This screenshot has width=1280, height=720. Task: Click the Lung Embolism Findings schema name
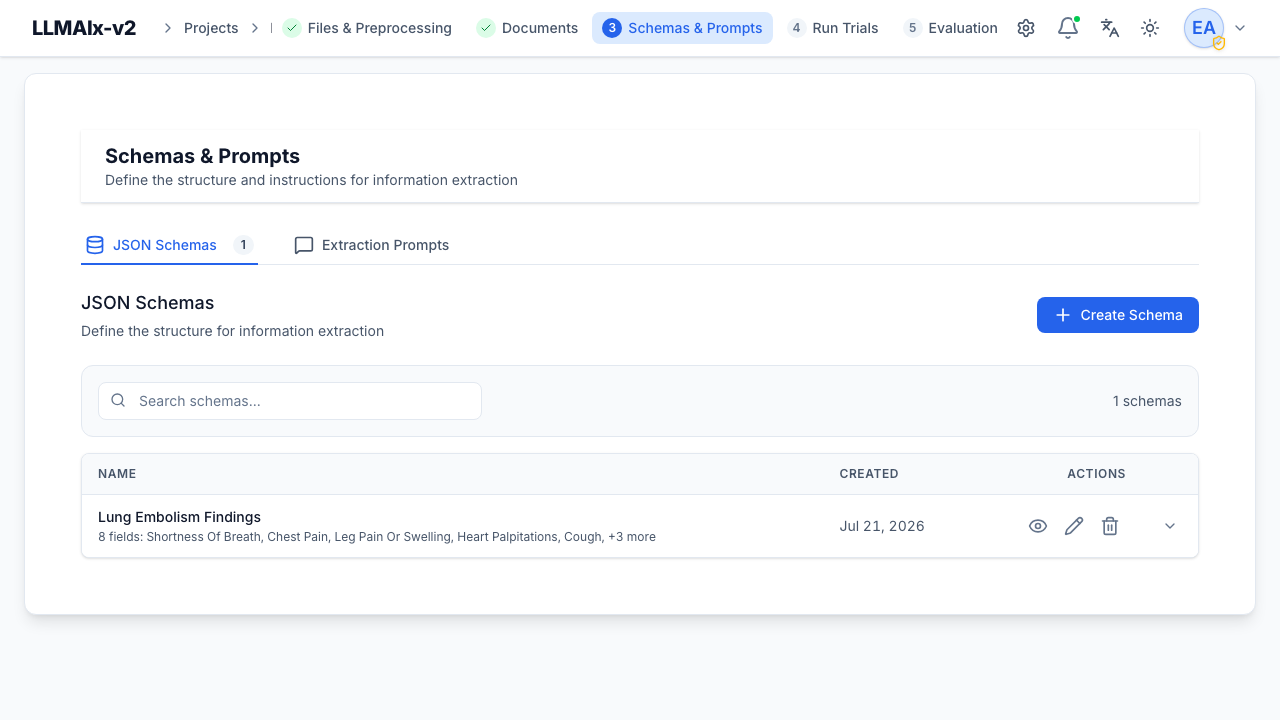coord(179,517)
